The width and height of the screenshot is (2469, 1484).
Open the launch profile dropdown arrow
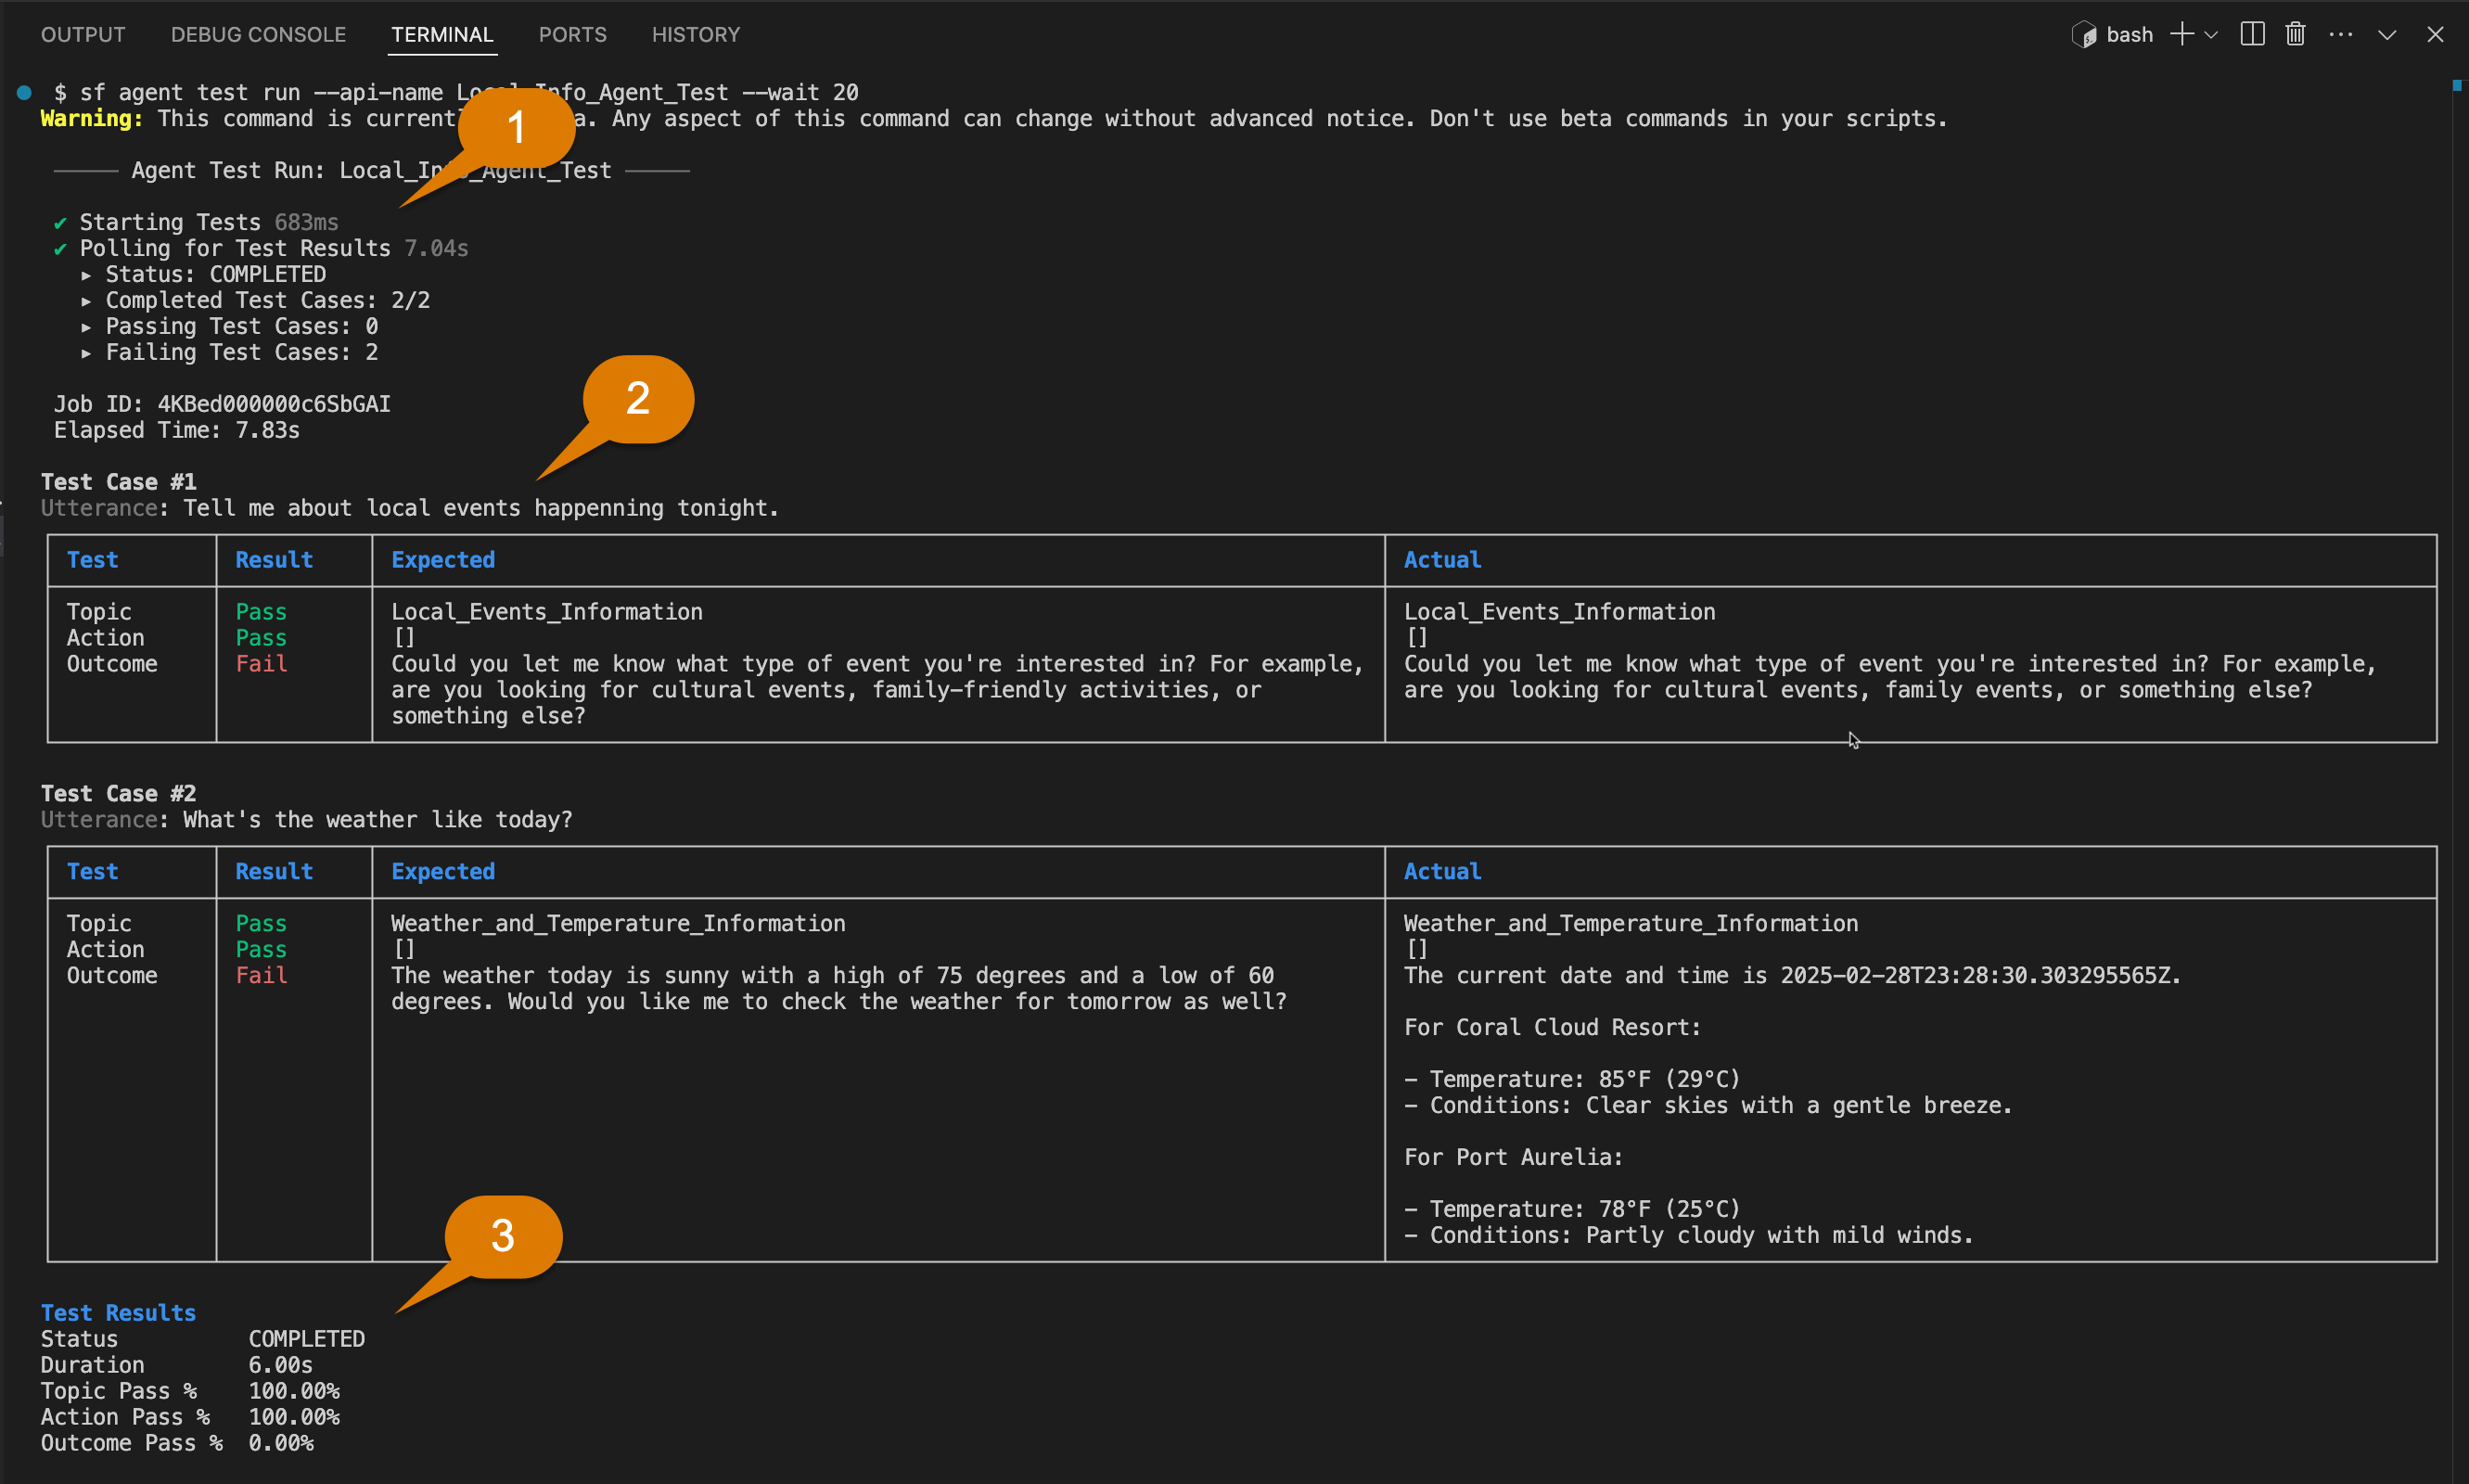(x=2211, y=35)
